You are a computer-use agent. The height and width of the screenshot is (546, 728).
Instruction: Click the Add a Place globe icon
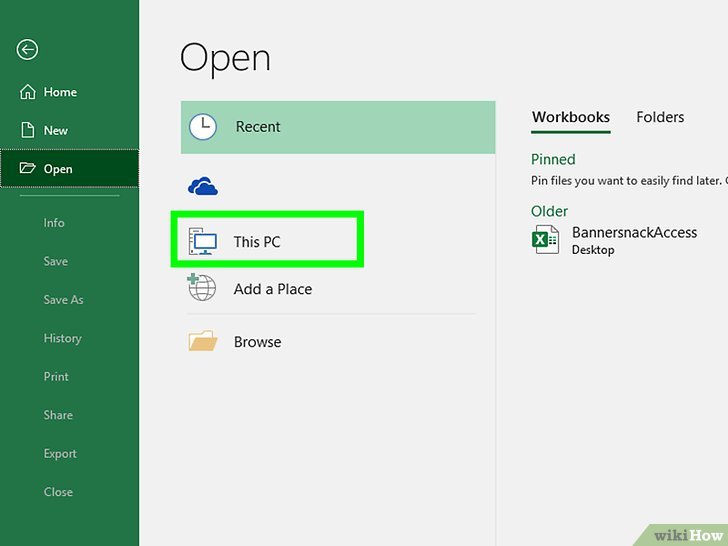pyautogui.click(x=202, y=289)
